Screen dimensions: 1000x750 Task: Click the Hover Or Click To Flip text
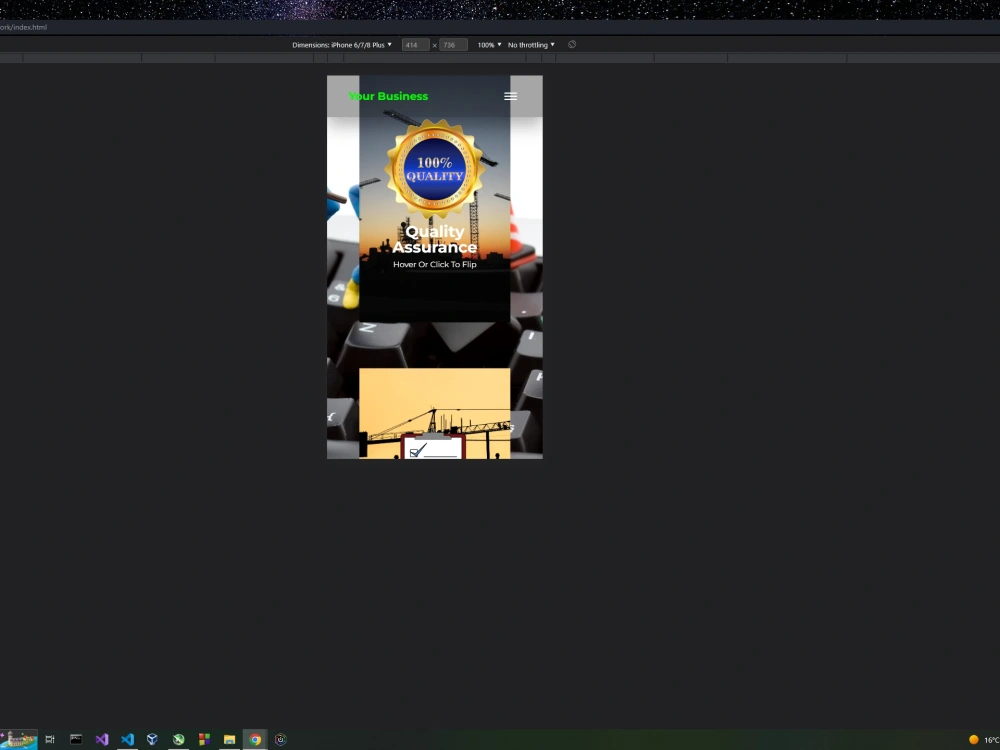click(435, 264)
